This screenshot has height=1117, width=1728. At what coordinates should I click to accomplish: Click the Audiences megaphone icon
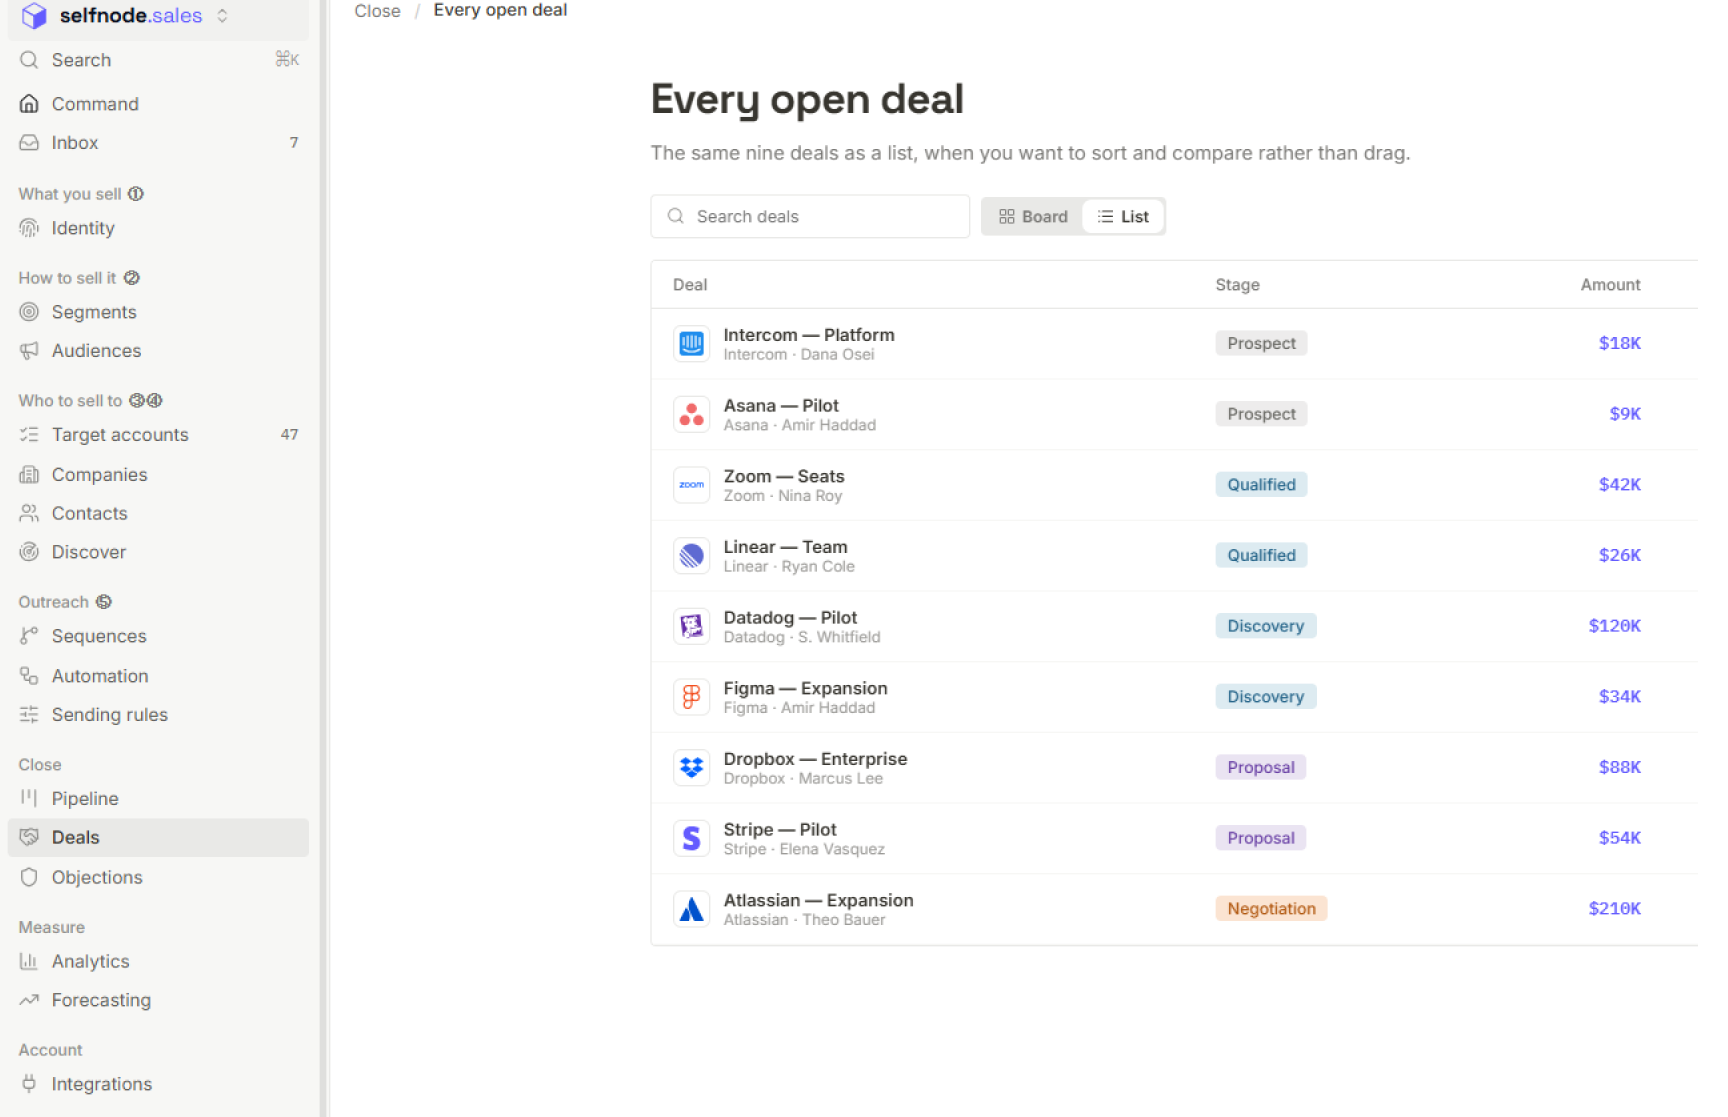click(x=29, y=351)
